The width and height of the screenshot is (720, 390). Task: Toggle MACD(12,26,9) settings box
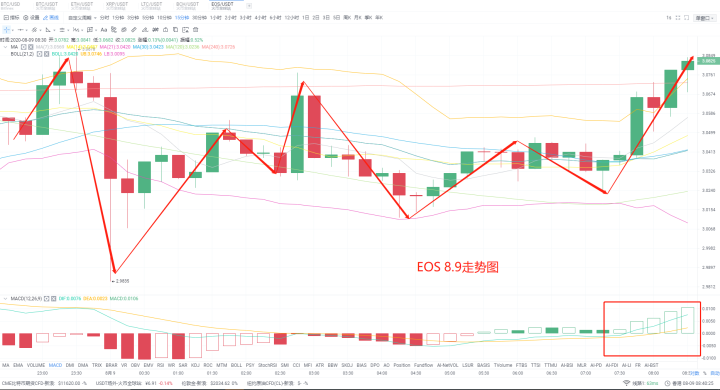46,299
